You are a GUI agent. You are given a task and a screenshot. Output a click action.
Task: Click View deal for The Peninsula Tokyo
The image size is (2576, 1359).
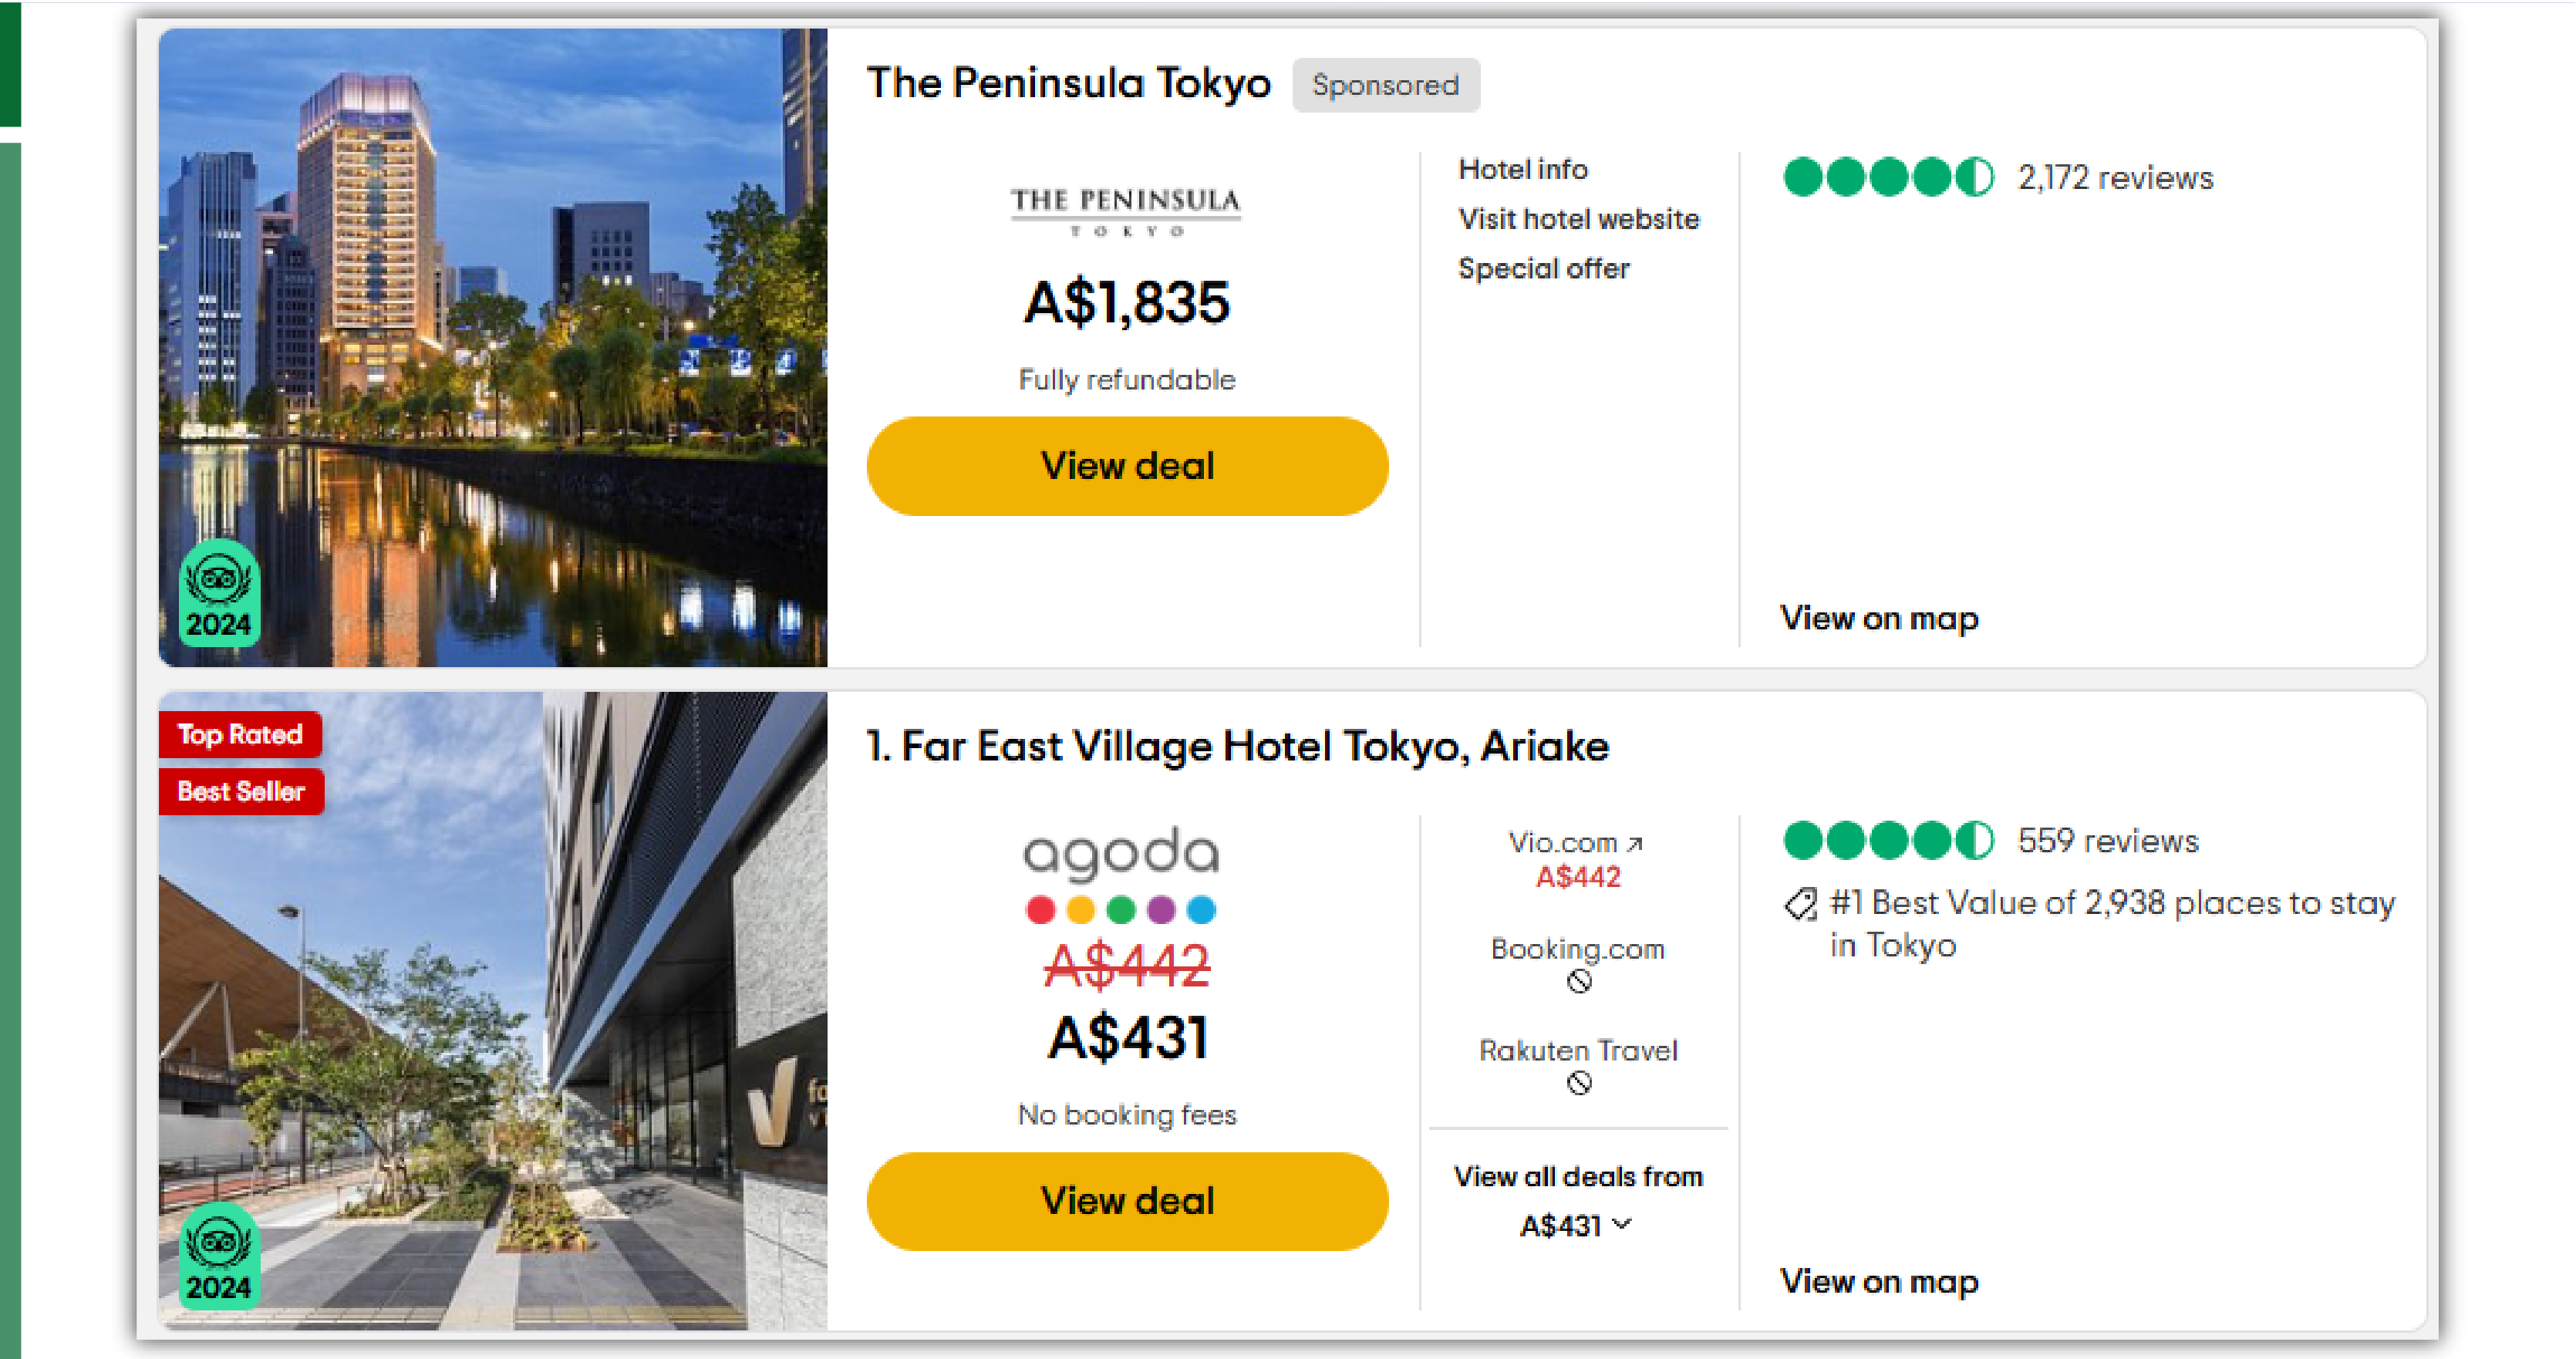click(1128, 465)
